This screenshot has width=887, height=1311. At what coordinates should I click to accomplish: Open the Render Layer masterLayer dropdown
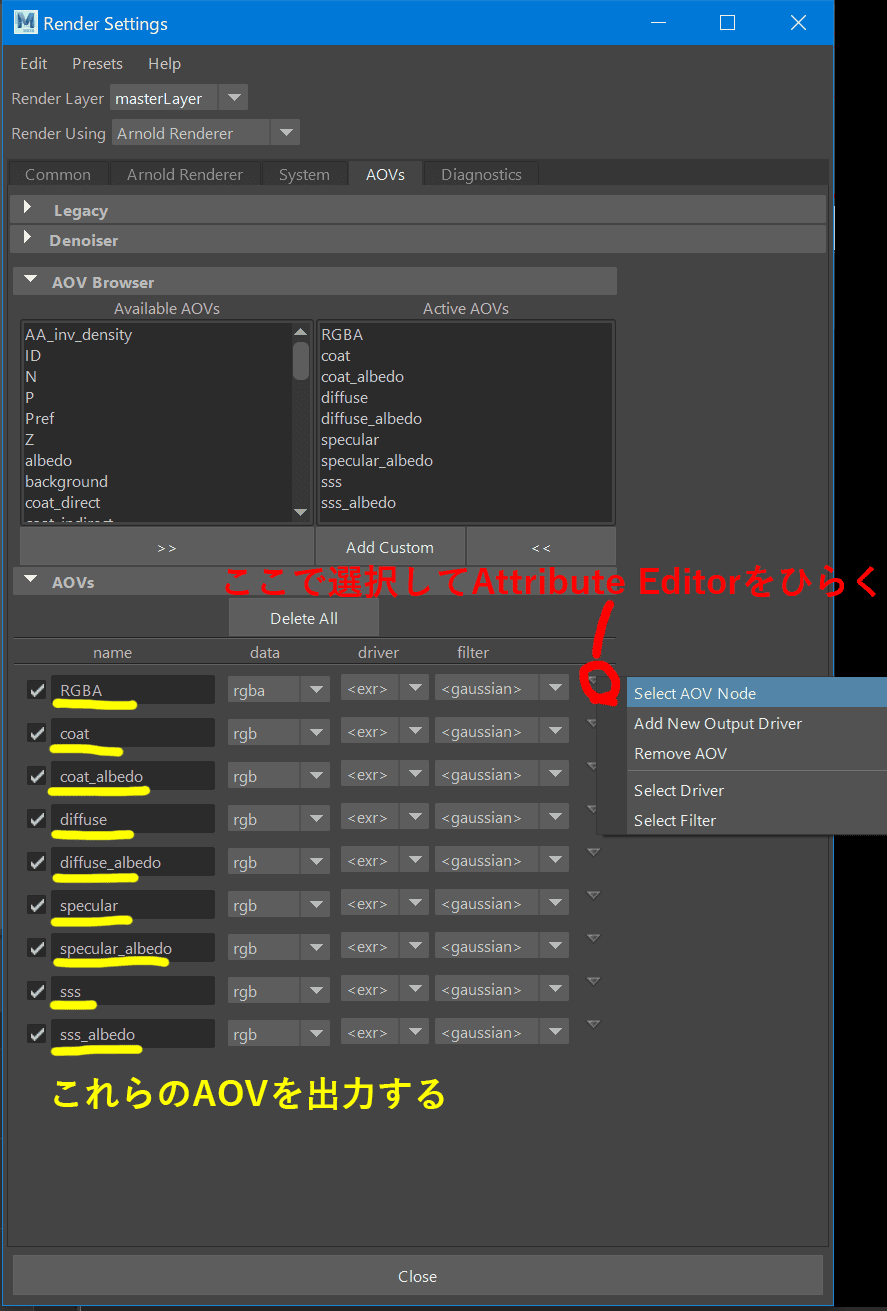click(178, 98)
